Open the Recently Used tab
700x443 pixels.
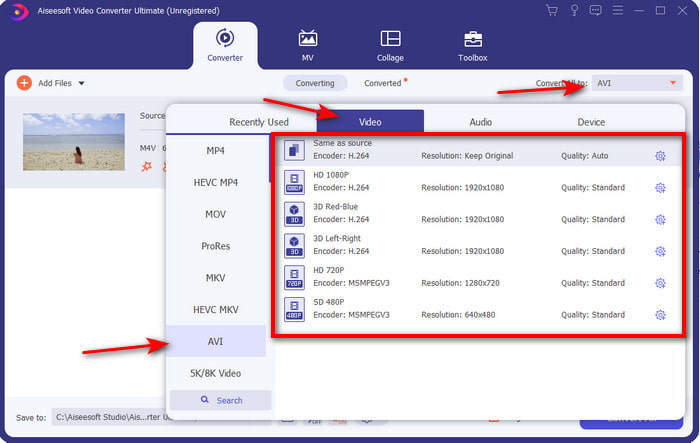[x=259, y=122]
